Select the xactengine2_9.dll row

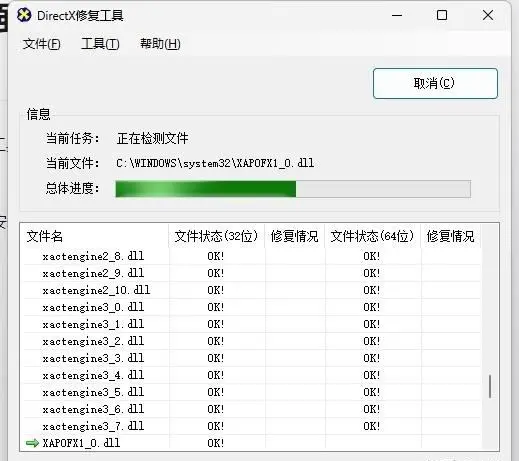click(252, 273)
